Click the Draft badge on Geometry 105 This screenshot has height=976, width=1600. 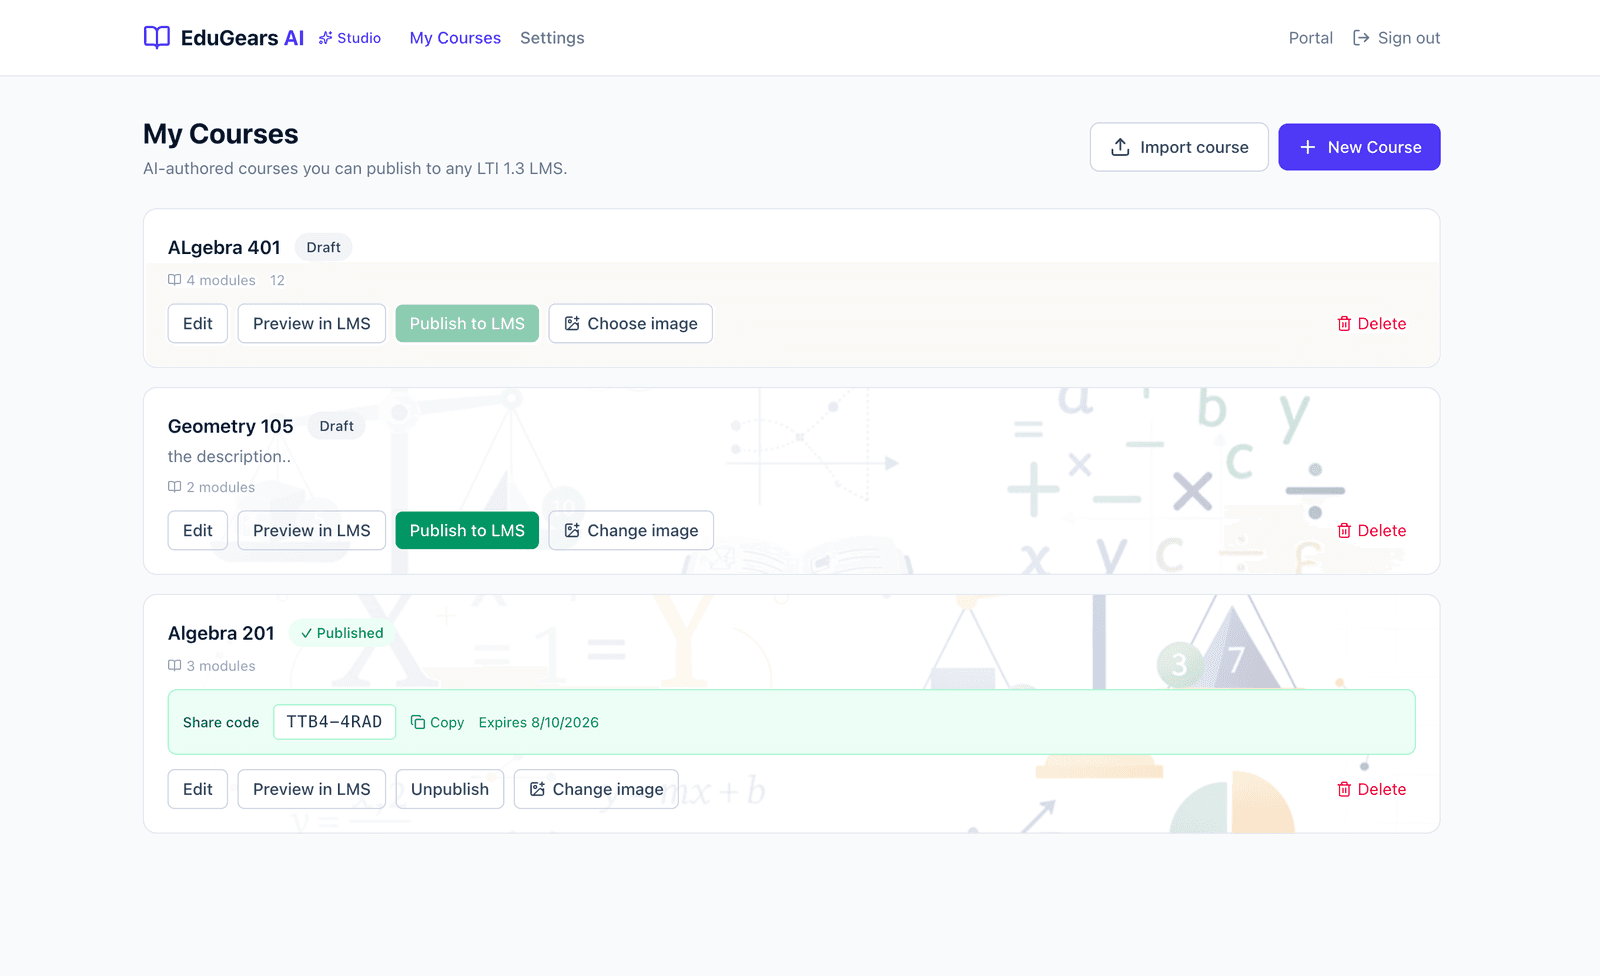coord(336,427)
